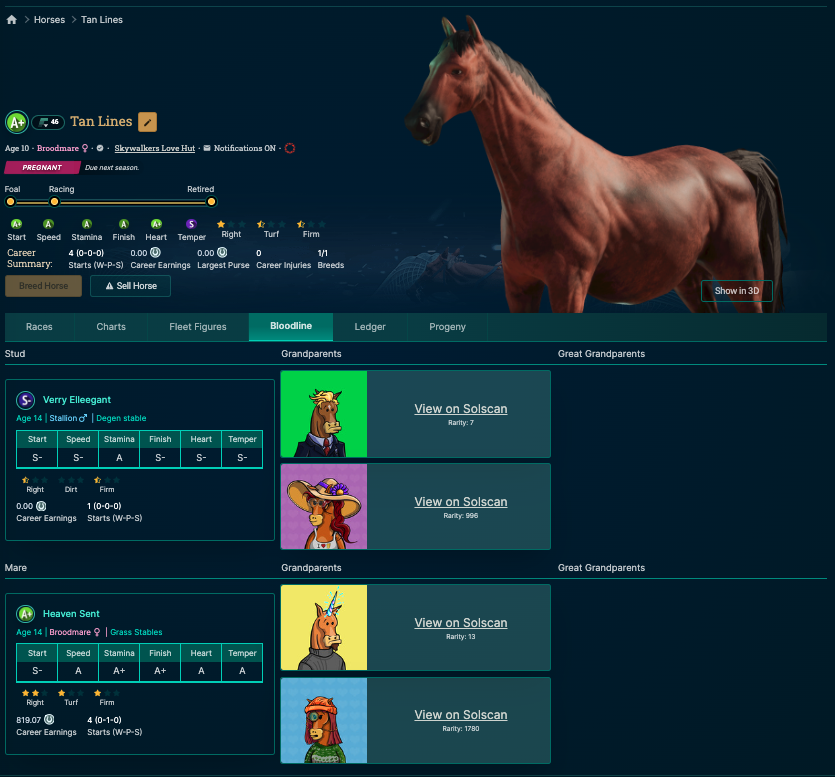835x777 pixels.
Task: Click Verry Elleegant's Firm star rating
Action: tap(107, 480)
